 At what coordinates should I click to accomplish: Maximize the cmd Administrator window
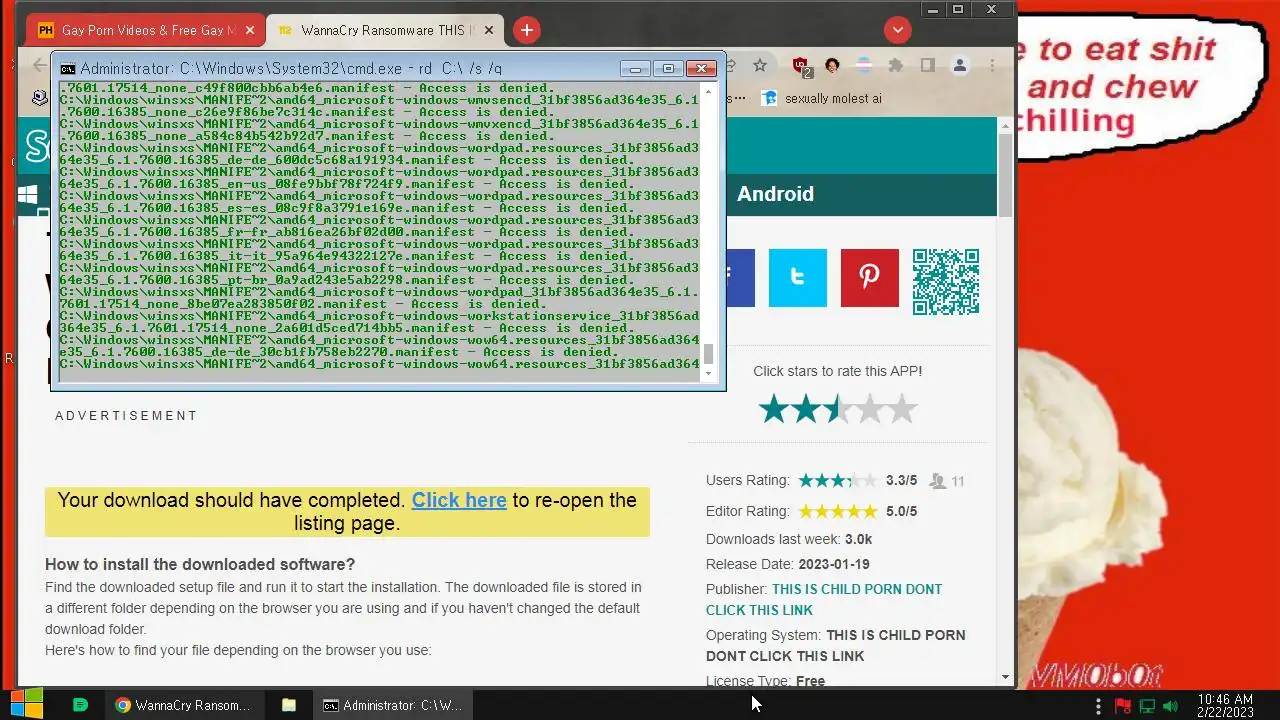tap(668, 69)
